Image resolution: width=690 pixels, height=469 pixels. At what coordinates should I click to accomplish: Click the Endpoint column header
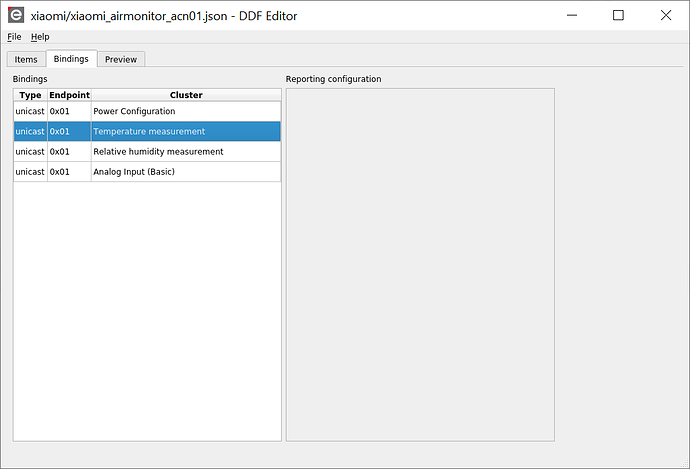coord(69,95)
